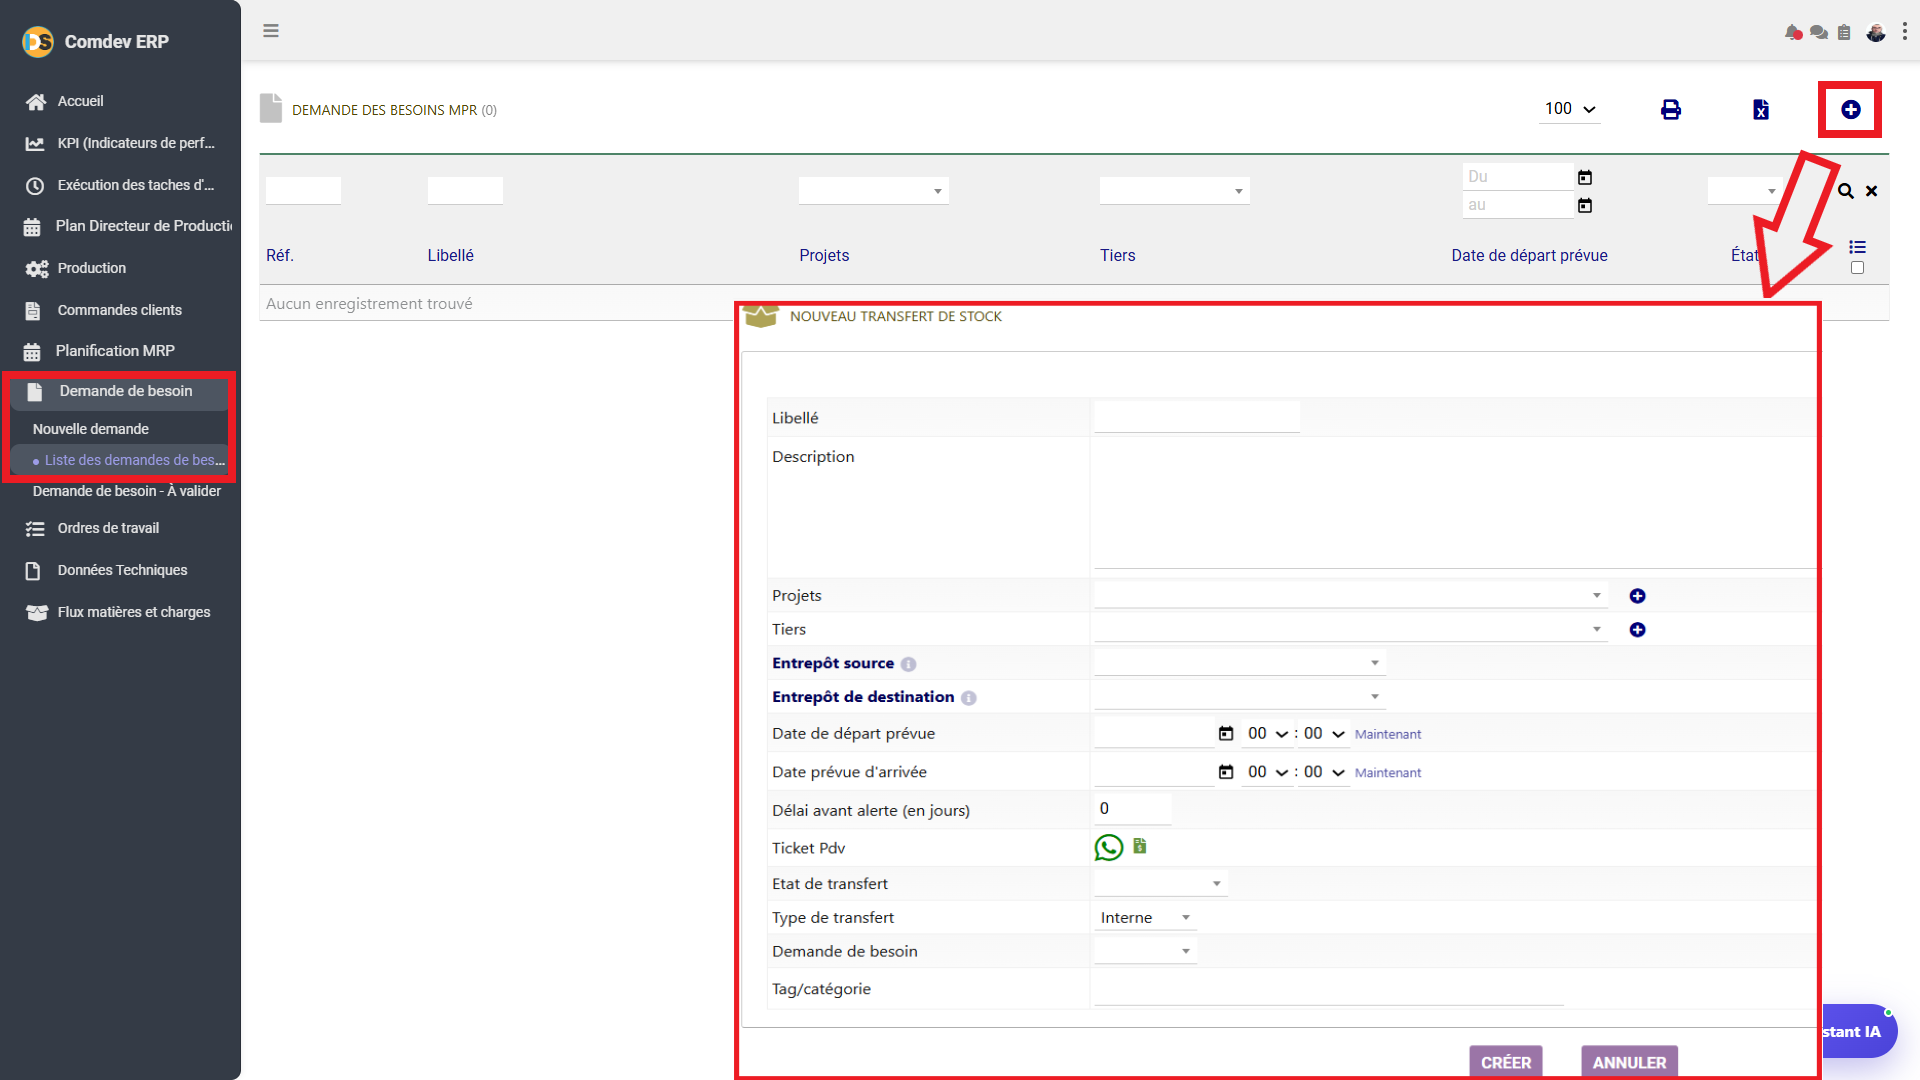Image resolution: width=1920 pixels, height=1080 pixels.
Task: Click the ANNULER button
Action: pyautogui.click(x=1629, y=1062)
